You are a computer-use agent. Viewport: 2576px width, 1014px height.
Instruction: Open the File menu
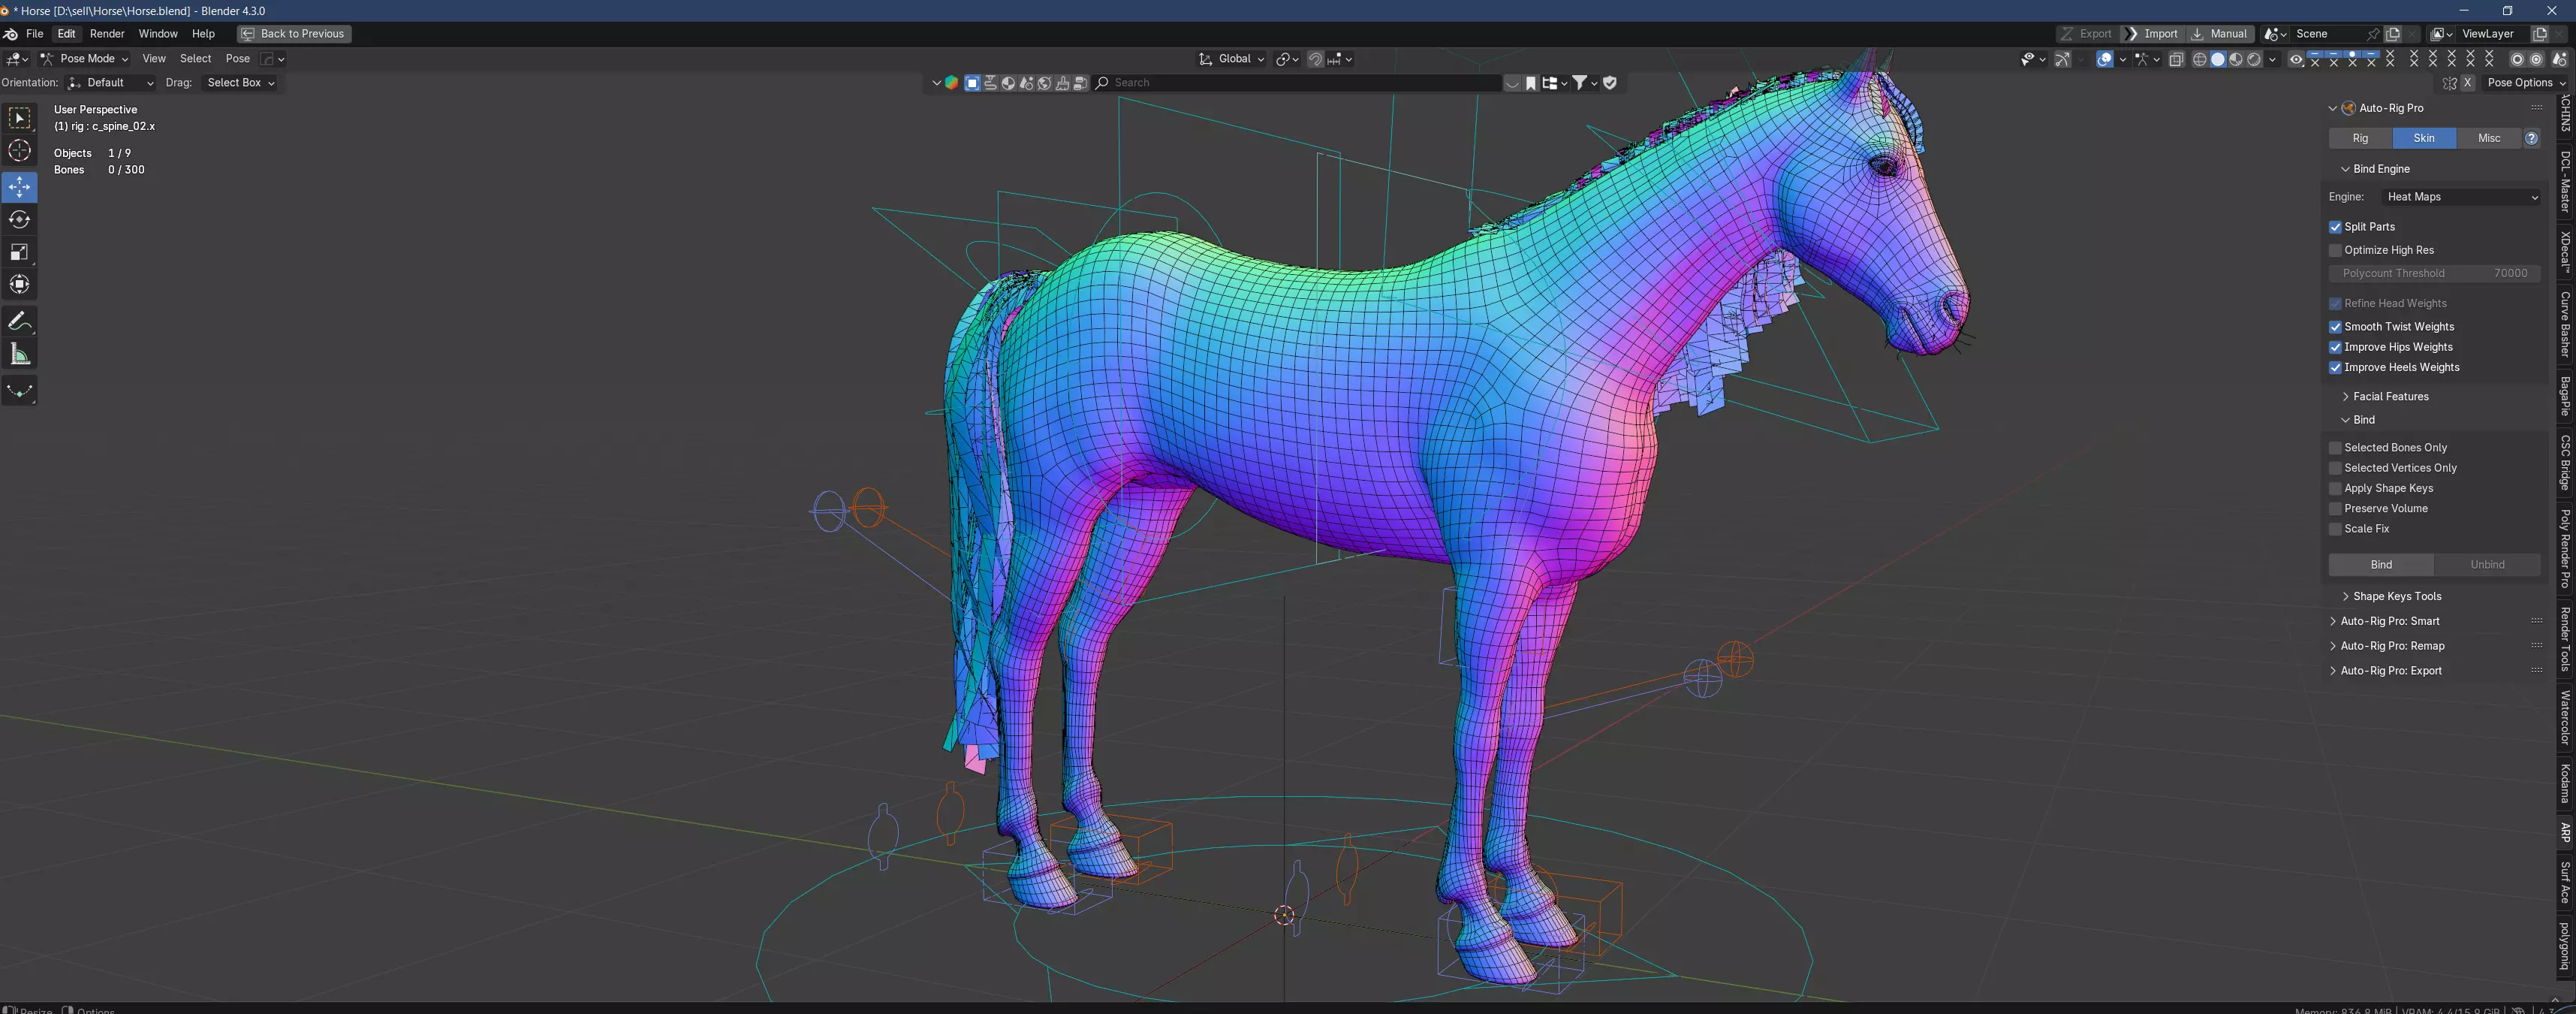pos(34,34)
